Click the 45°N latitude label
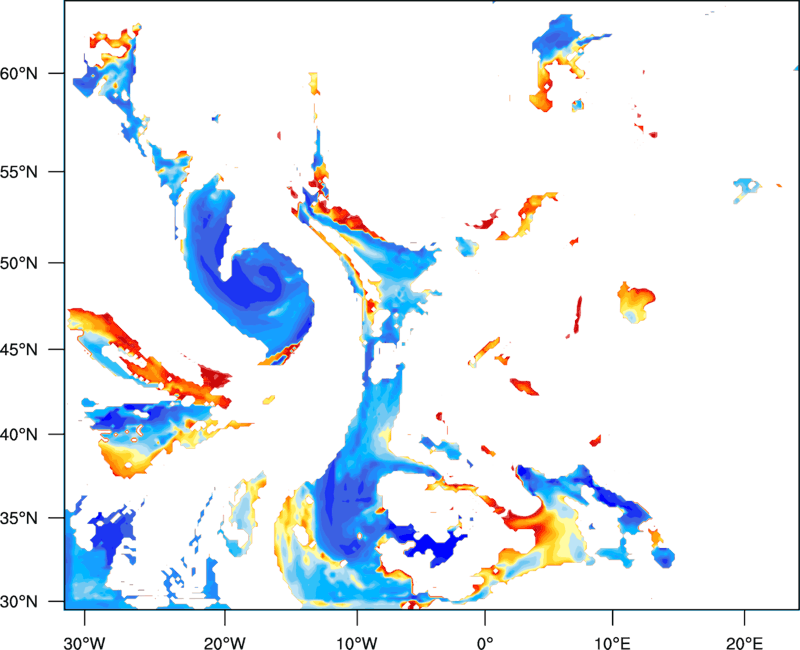Viewport: 800px width, 650px height. pos(19,350)
